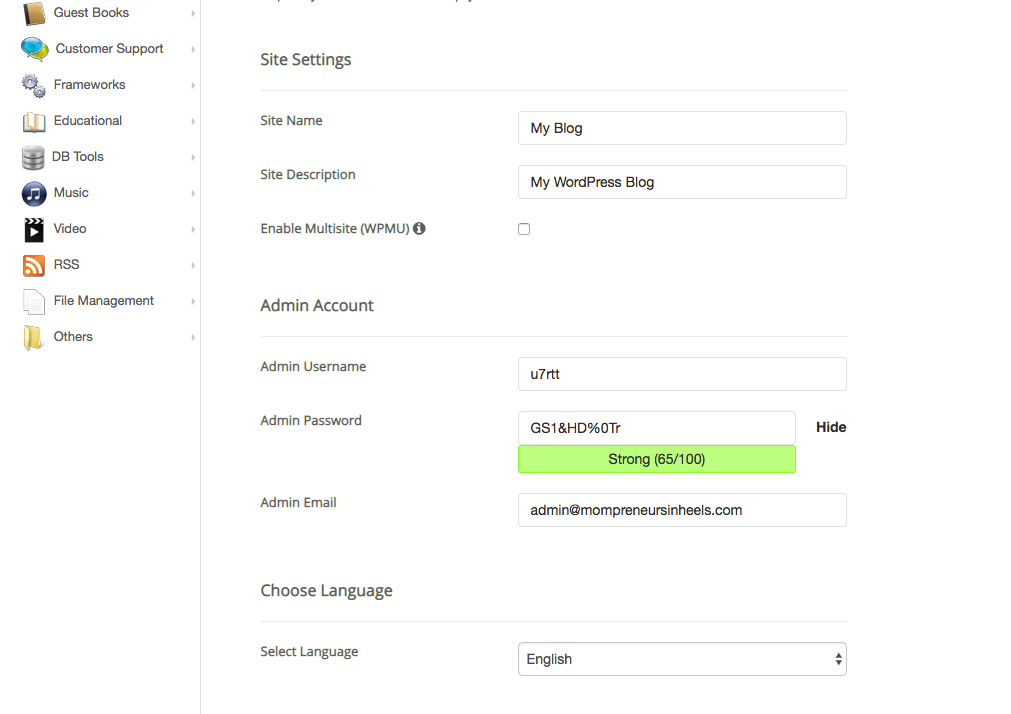
Task: Expand the File Management category arrow
Action: 193,301
